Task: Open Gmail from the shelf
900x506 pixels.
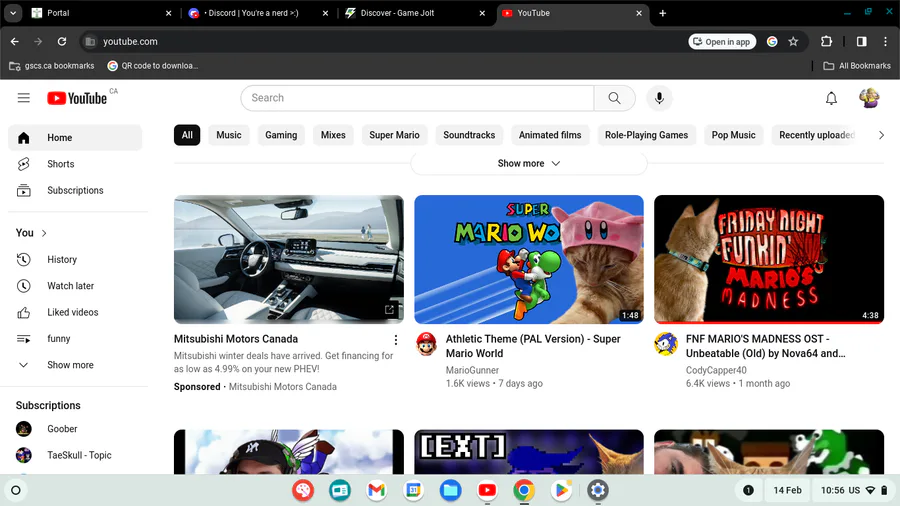Action: tap(377, 490)
